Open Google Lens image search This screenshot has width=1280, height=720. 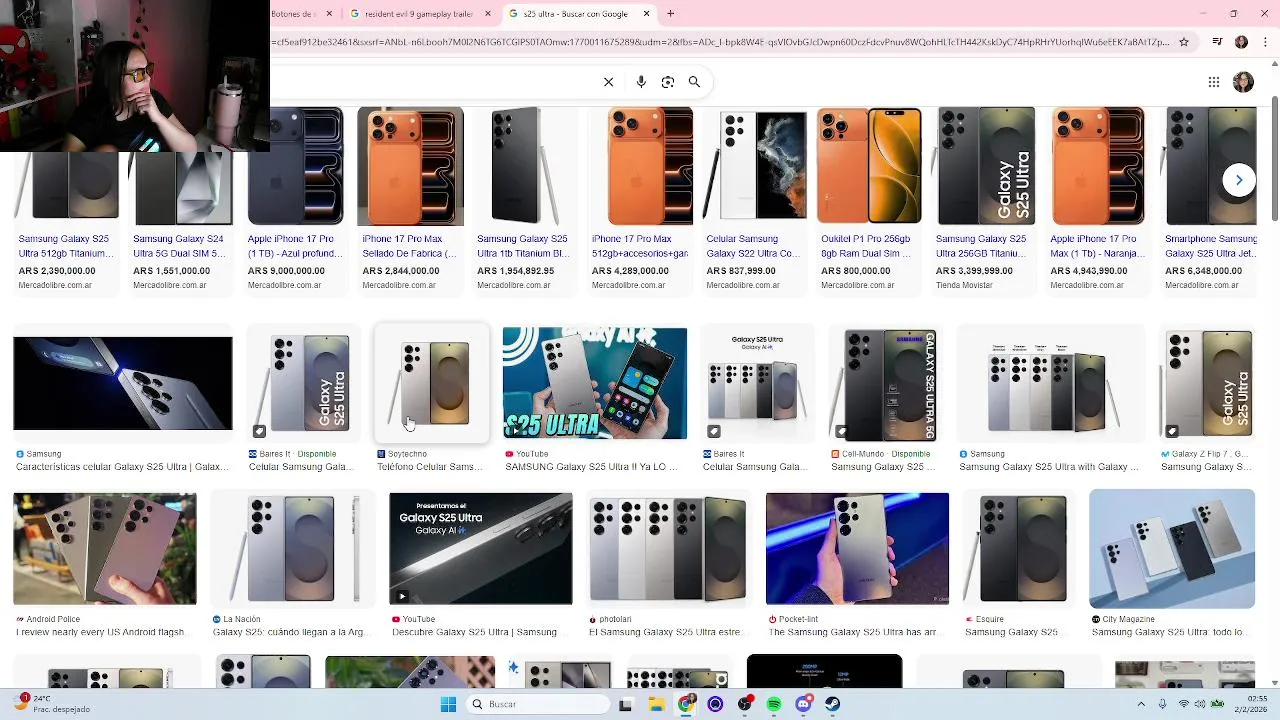tap(668, 82)
